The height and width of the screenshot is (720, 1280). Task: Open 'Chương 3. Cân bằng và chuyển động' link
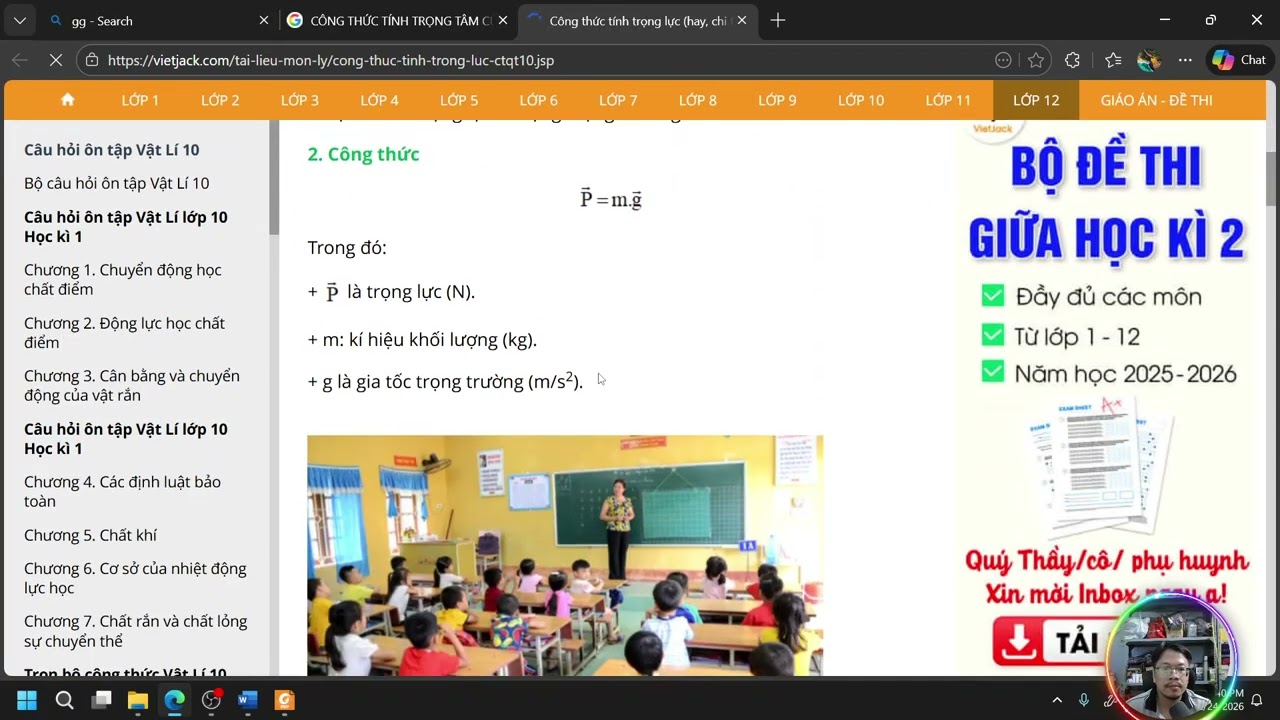point(132,385)
